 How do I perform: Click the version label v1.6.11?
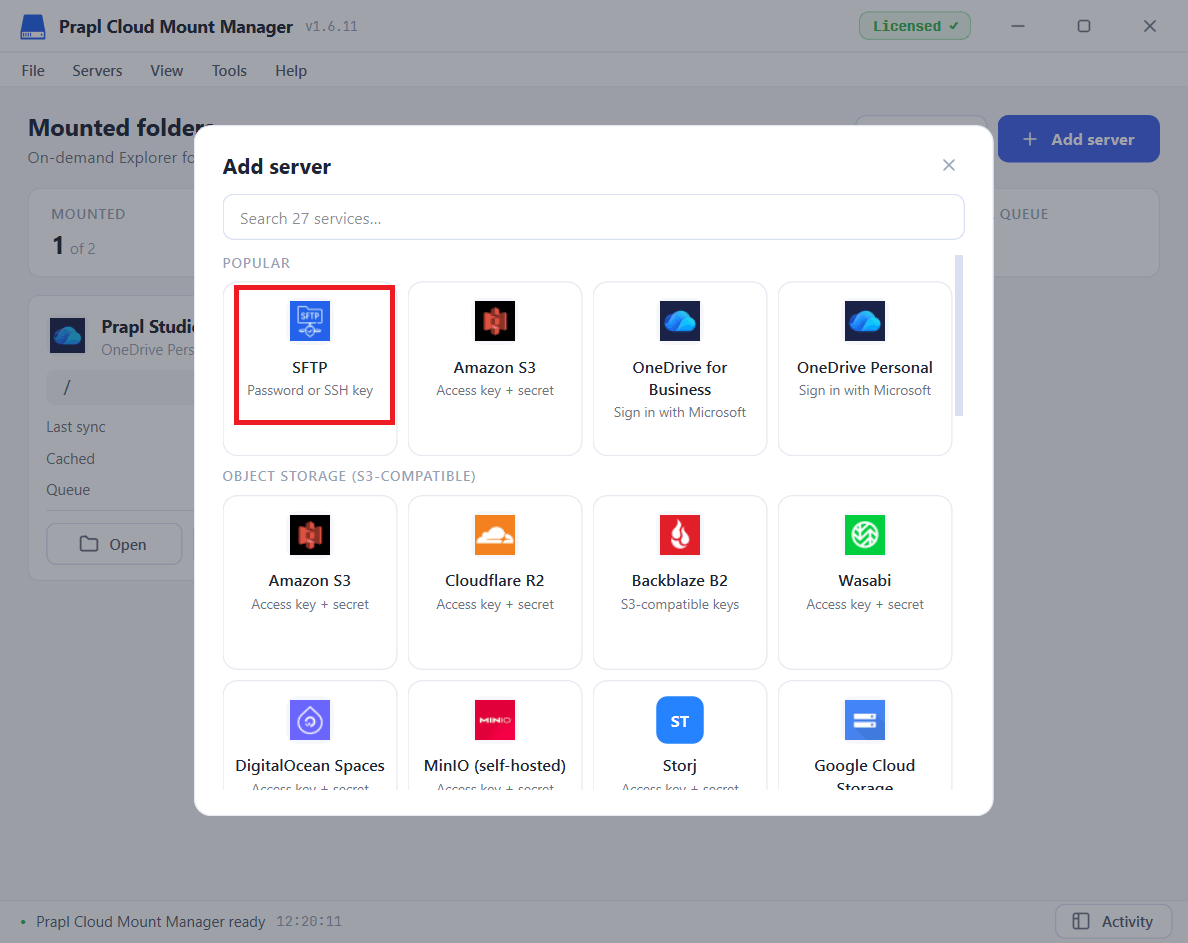coord(331,27)
